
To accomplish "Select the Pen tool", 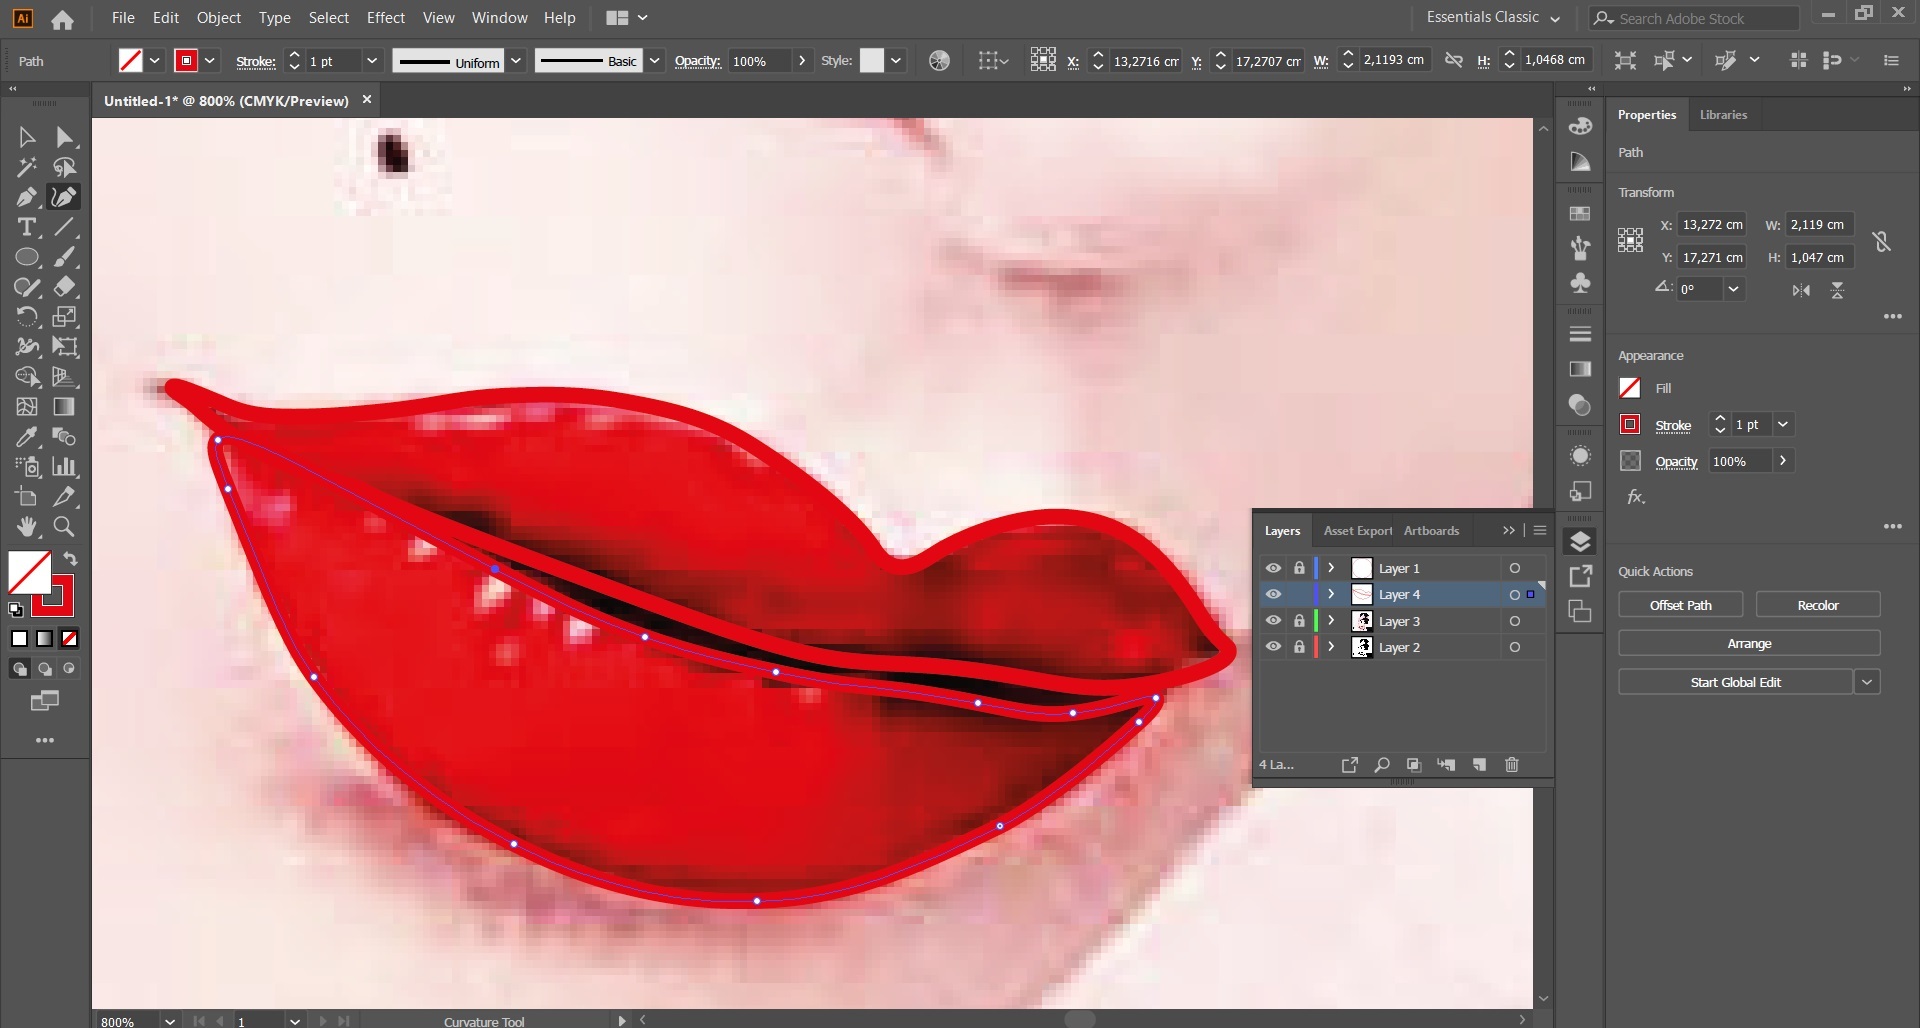I will coord(27,197).
